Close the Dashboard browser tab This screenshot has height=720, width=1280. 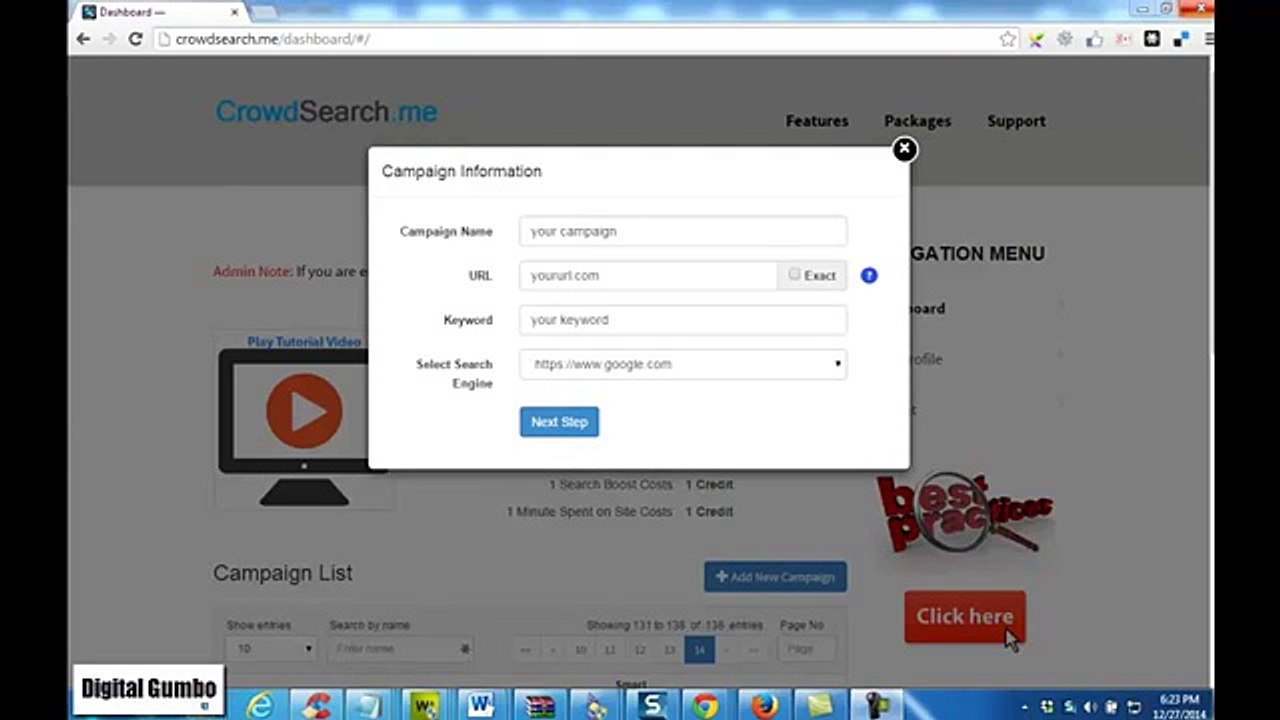236,13
